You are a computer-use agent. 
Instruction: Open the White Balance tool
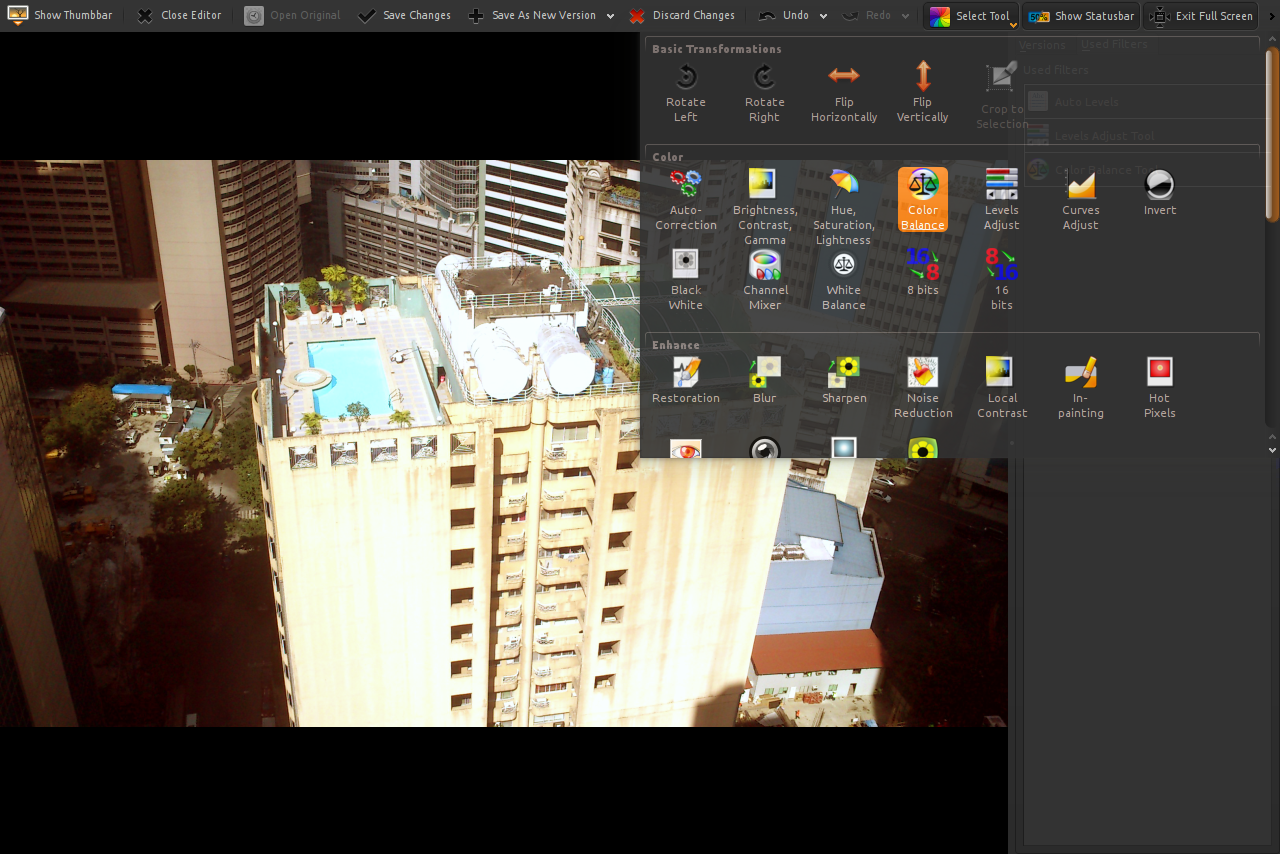844,280
